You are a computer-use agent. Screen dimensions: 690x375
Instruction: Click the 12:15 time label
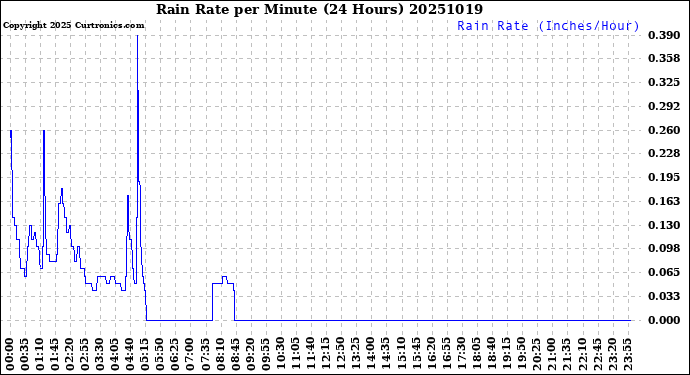click(x=326, y=355)
